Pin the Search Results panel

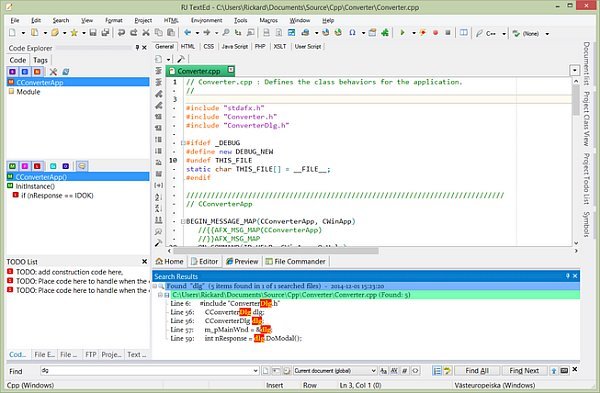(x=567, y=276)
